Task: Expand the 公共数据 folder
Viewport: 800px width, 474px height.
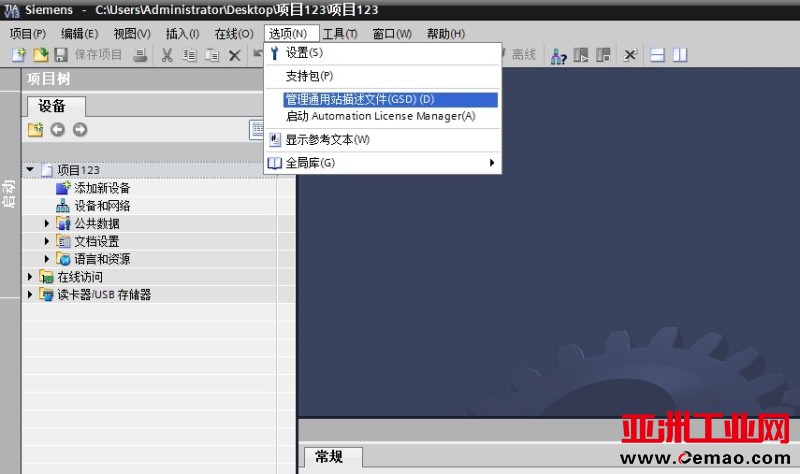Action: pos(47,224)
